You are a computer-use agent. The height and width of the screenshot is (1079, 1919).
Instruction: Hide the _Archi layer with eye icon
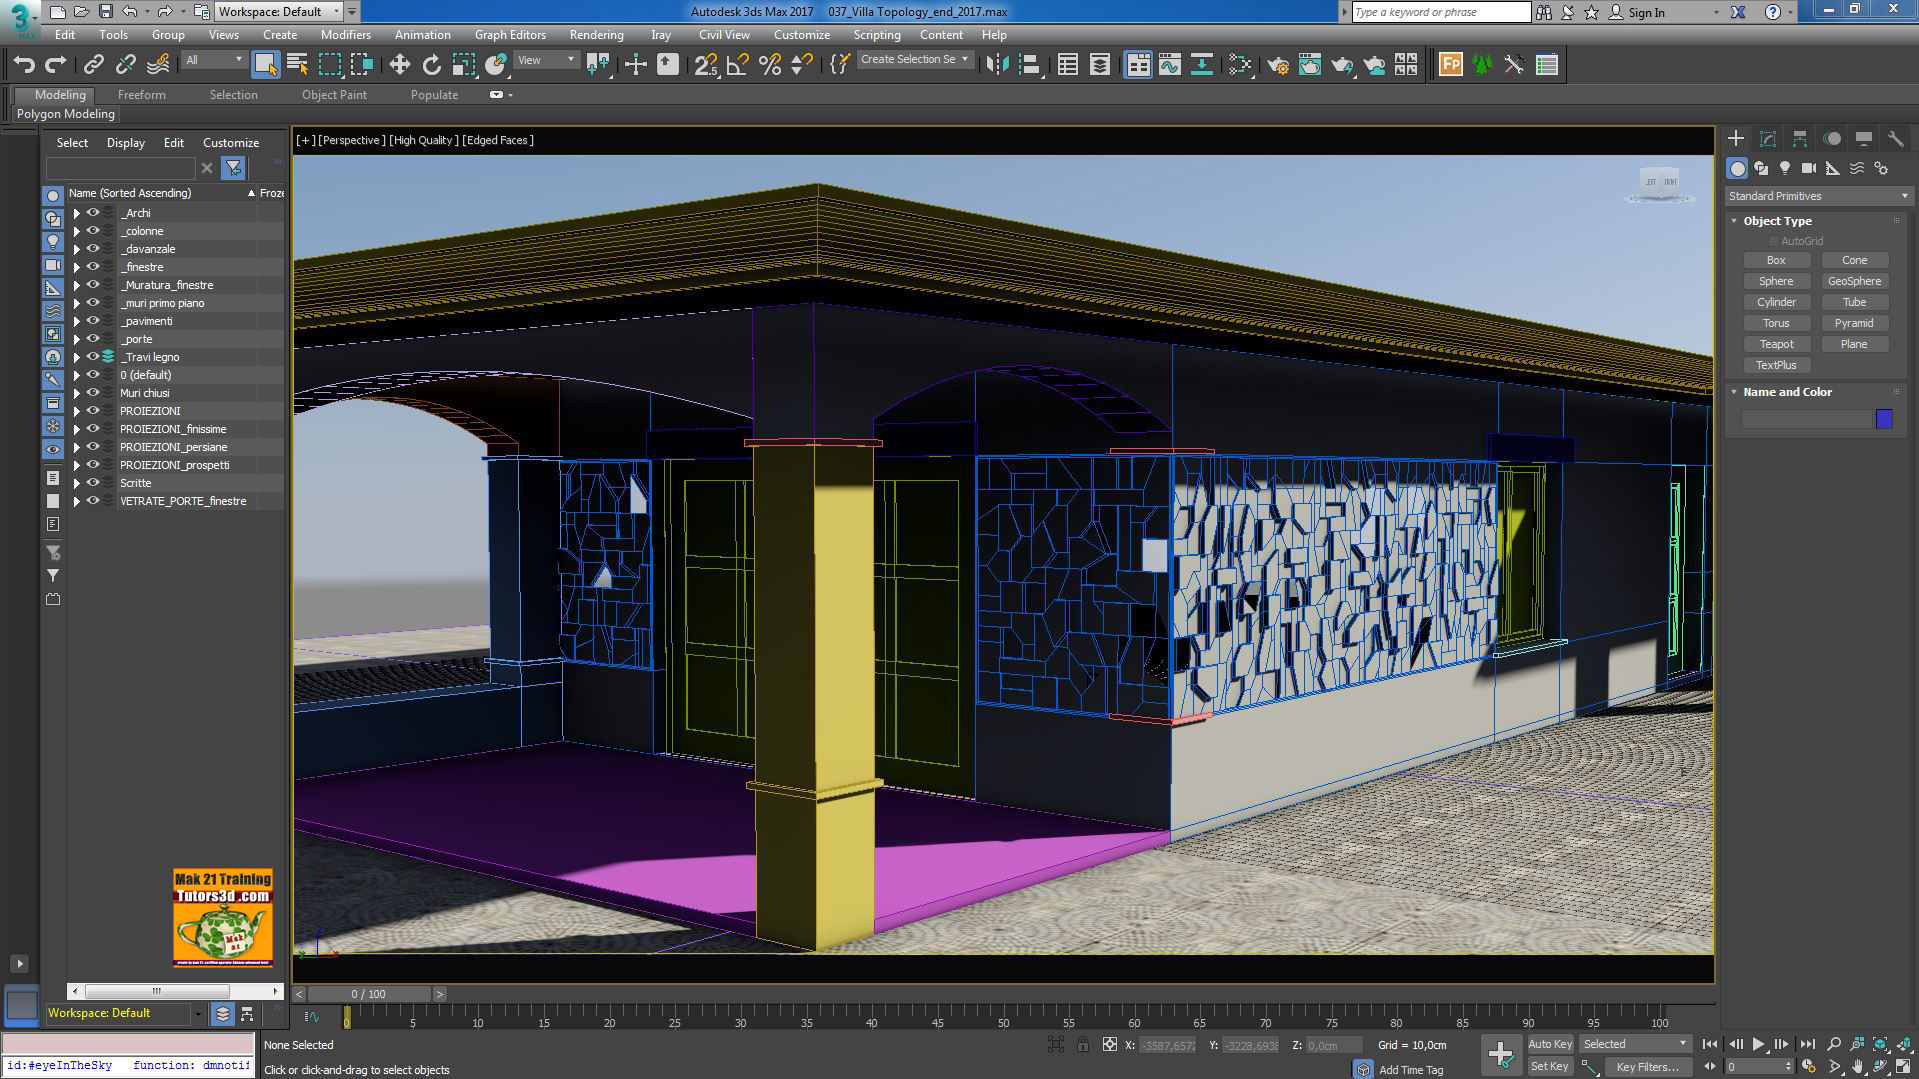tap(93, 213)
